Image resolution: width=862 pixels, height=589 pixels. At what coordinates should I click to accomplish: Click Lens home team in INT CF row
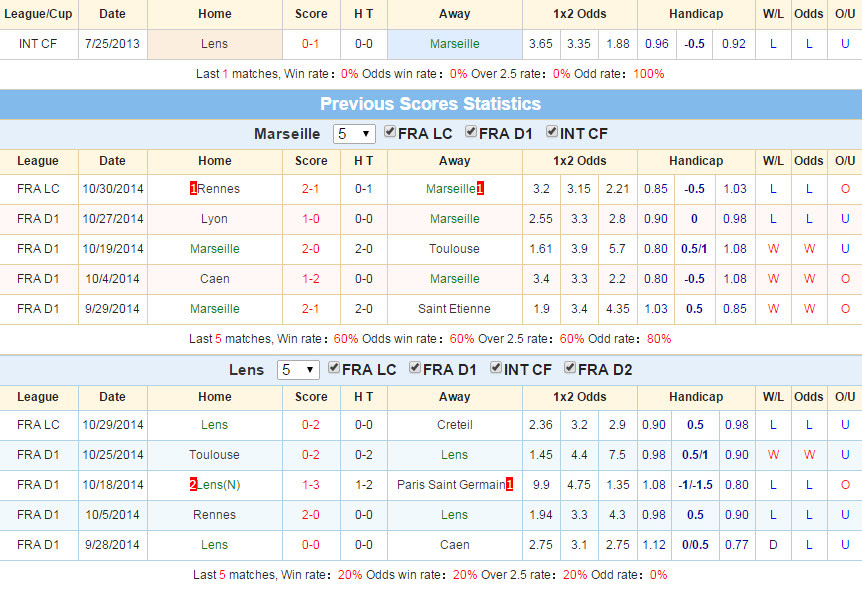coord(214,44)
